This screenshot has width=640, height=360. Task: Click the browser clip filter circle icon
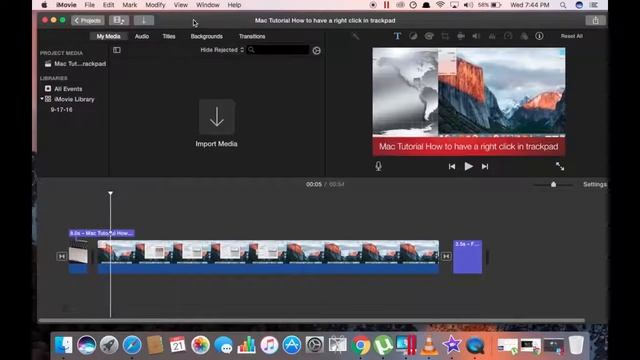(316, 50)
